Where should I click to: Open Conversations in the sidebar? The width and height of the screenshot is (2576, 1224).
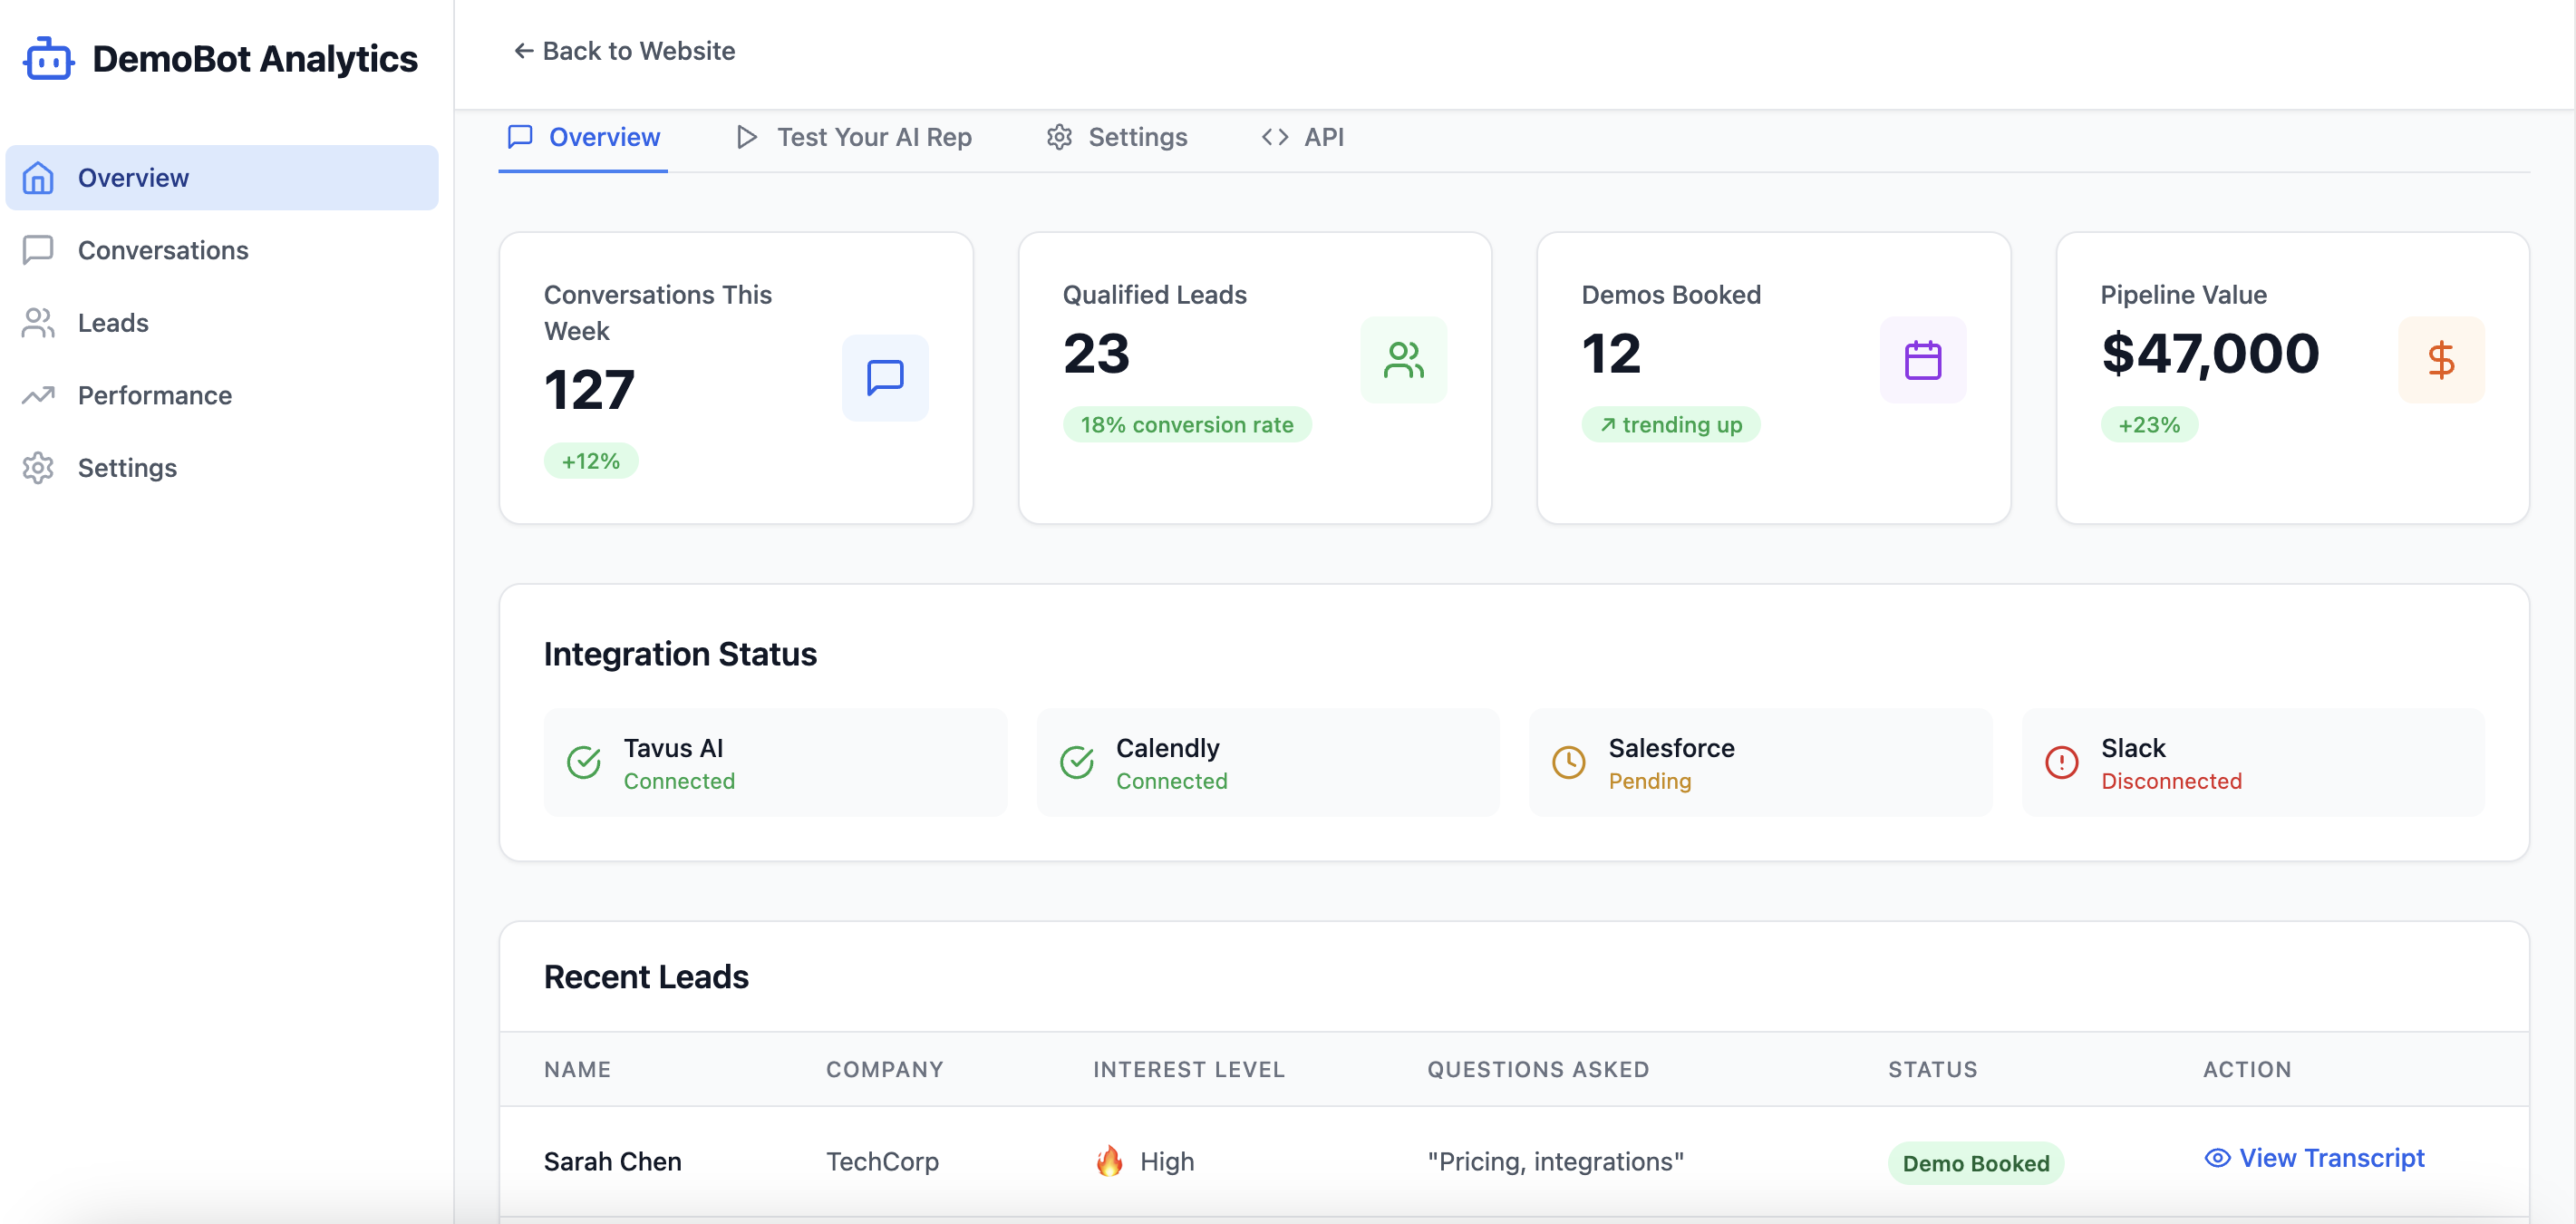point(163,250)
